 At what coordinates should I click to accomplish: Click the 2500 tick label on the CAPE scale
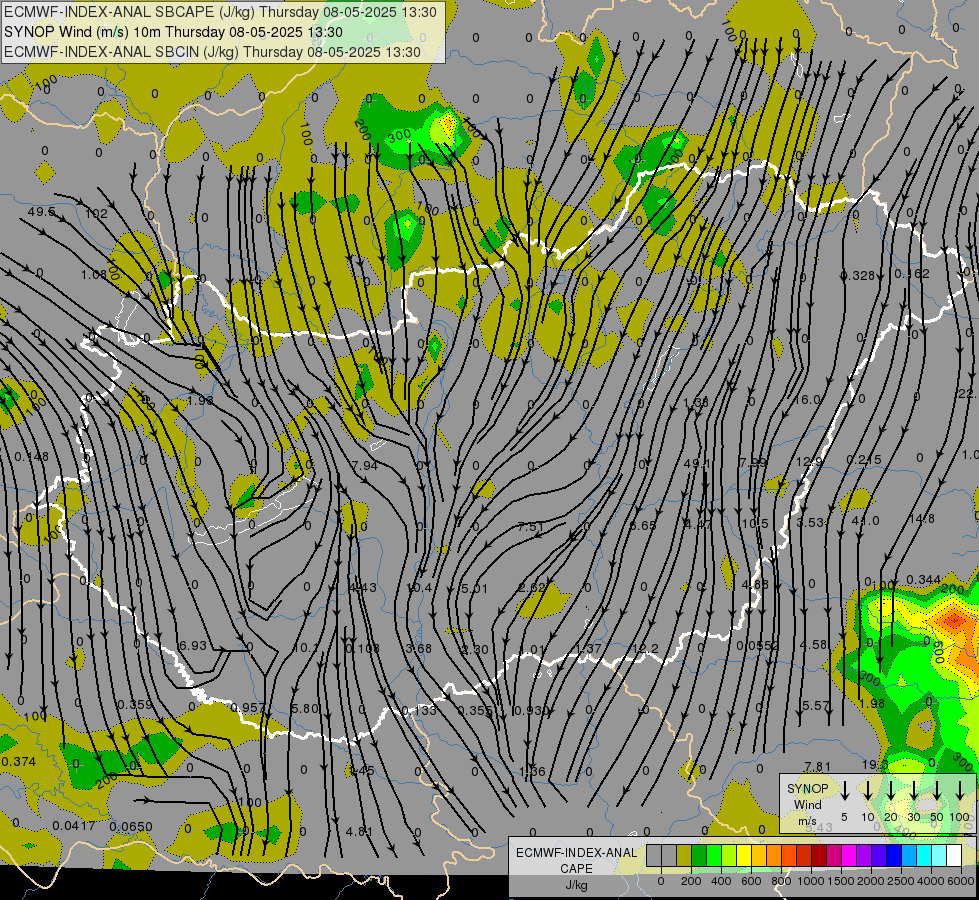point(901,881)
